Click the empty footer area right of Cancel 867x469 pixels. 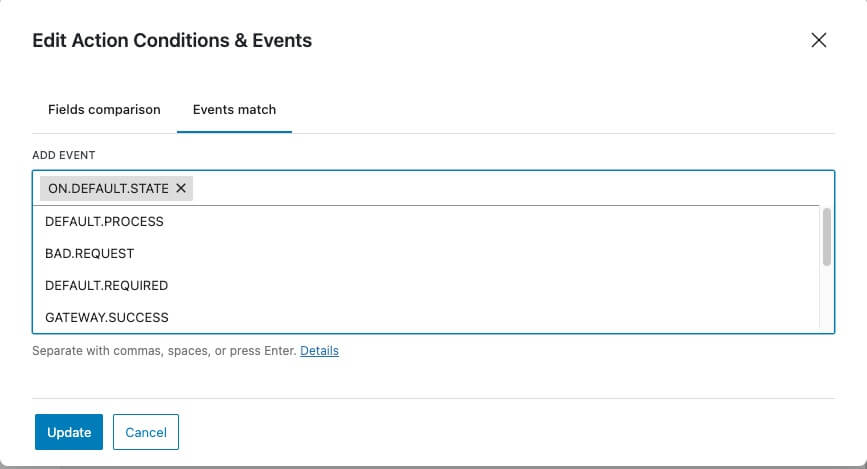click(x=500, y=432)
